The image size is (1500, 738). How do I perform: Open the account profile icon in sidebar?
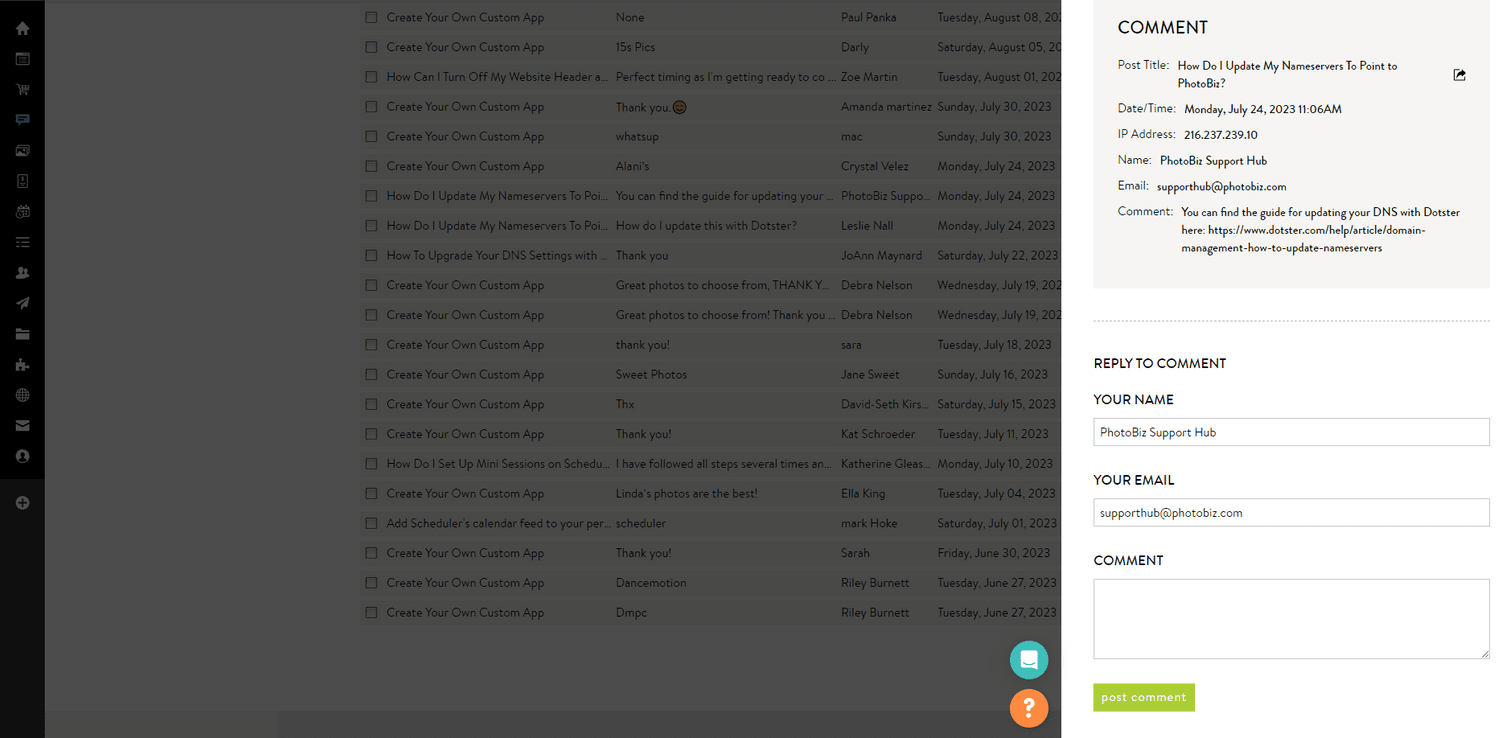click(22, 456)
